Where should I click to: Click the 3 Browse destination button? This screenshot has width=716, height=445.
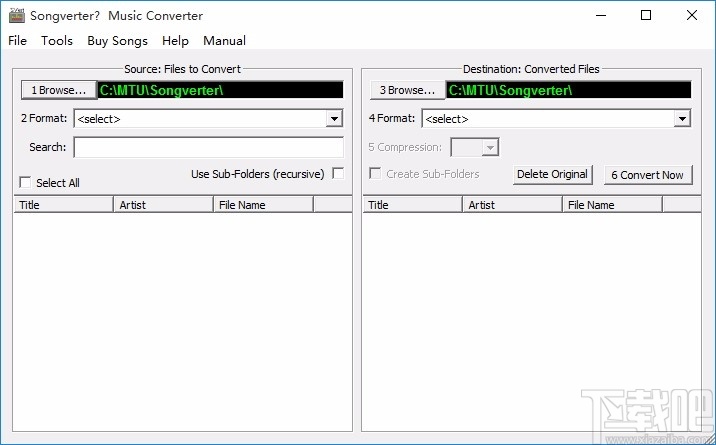click(x=407, y=90)
